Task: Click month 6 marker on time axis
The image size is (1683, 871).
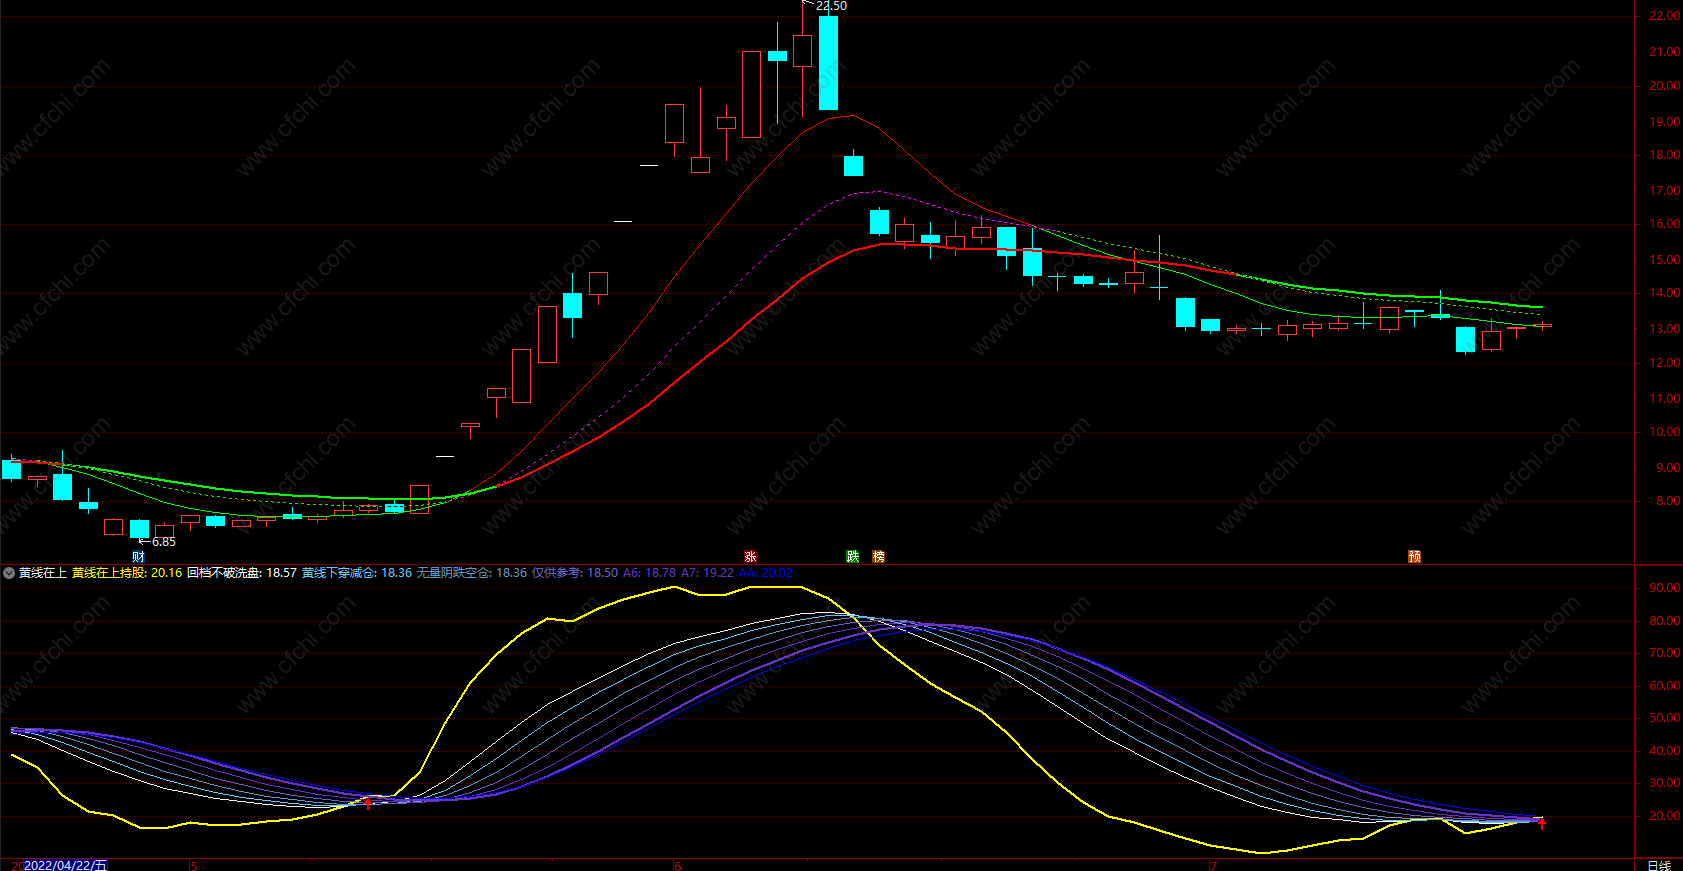Action: [678, 866]
